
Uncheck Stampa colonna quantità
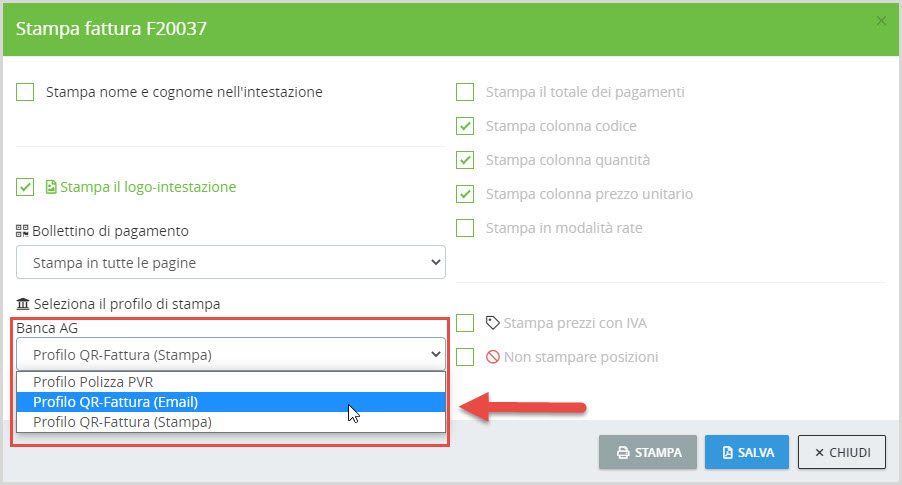click(x=465, y=160)
